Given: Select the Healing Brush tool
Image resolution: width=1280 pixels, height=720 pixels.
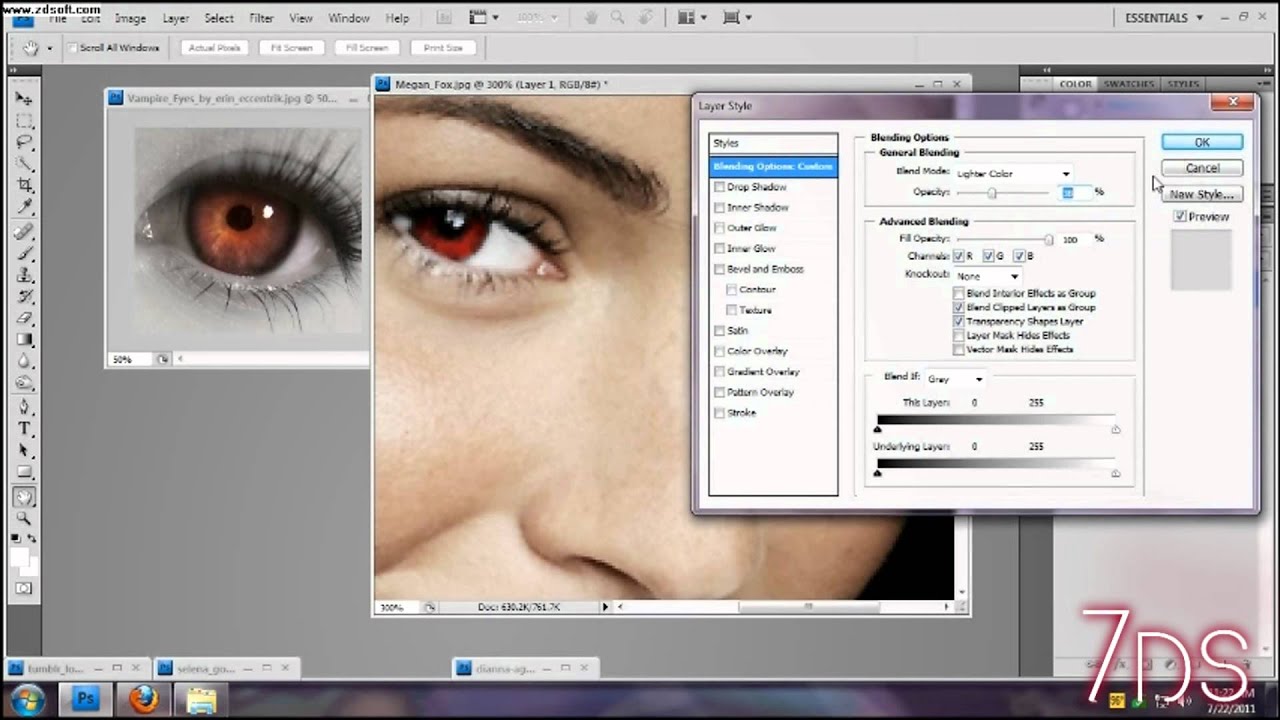Looking at the screenshot, I should point(24,232).
